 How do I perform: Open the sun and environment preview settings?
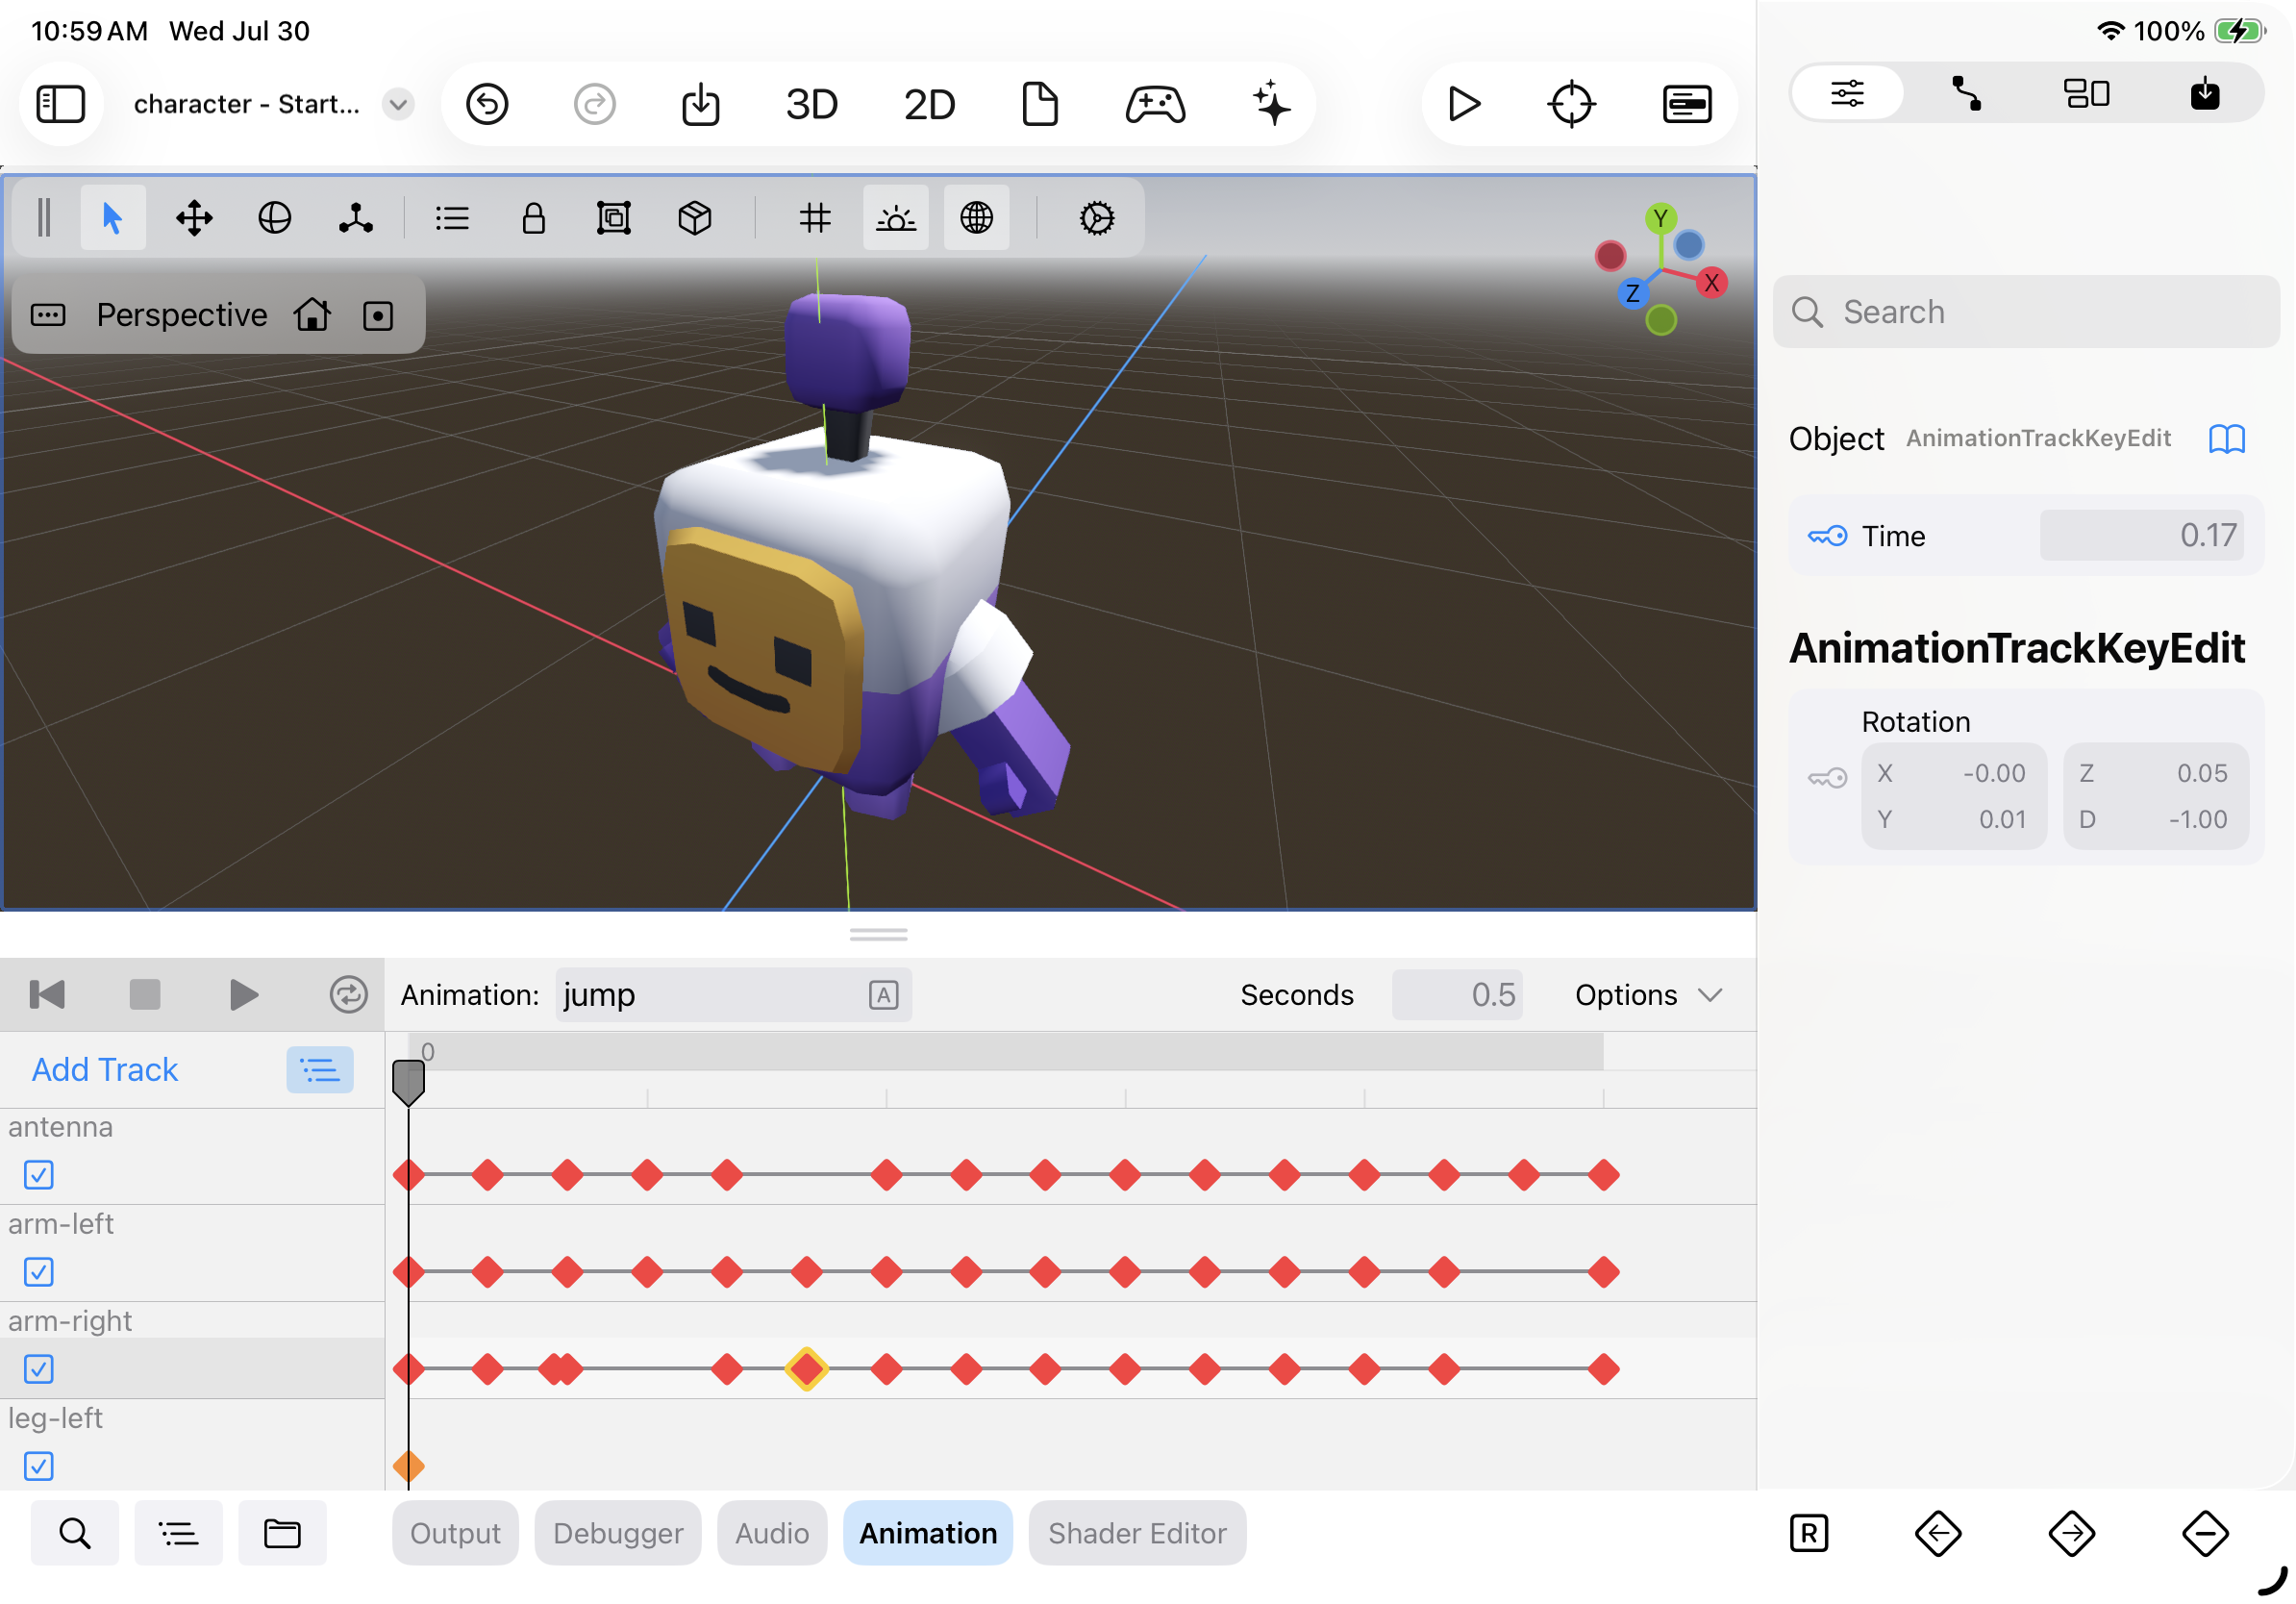(895, 218)
